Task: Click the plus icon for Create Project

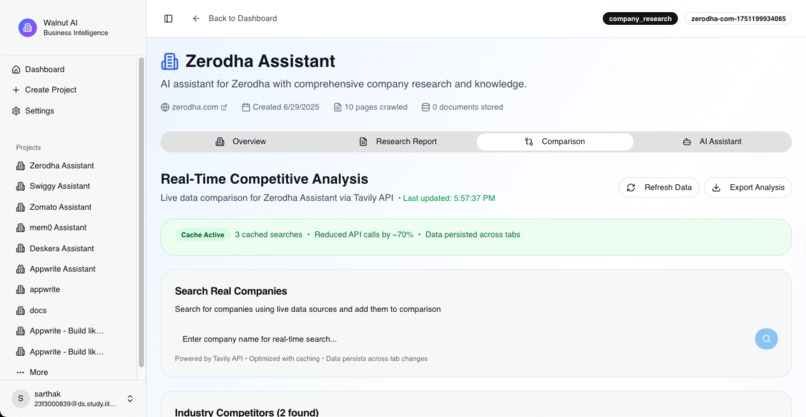Action: click(x=16, y=90)
